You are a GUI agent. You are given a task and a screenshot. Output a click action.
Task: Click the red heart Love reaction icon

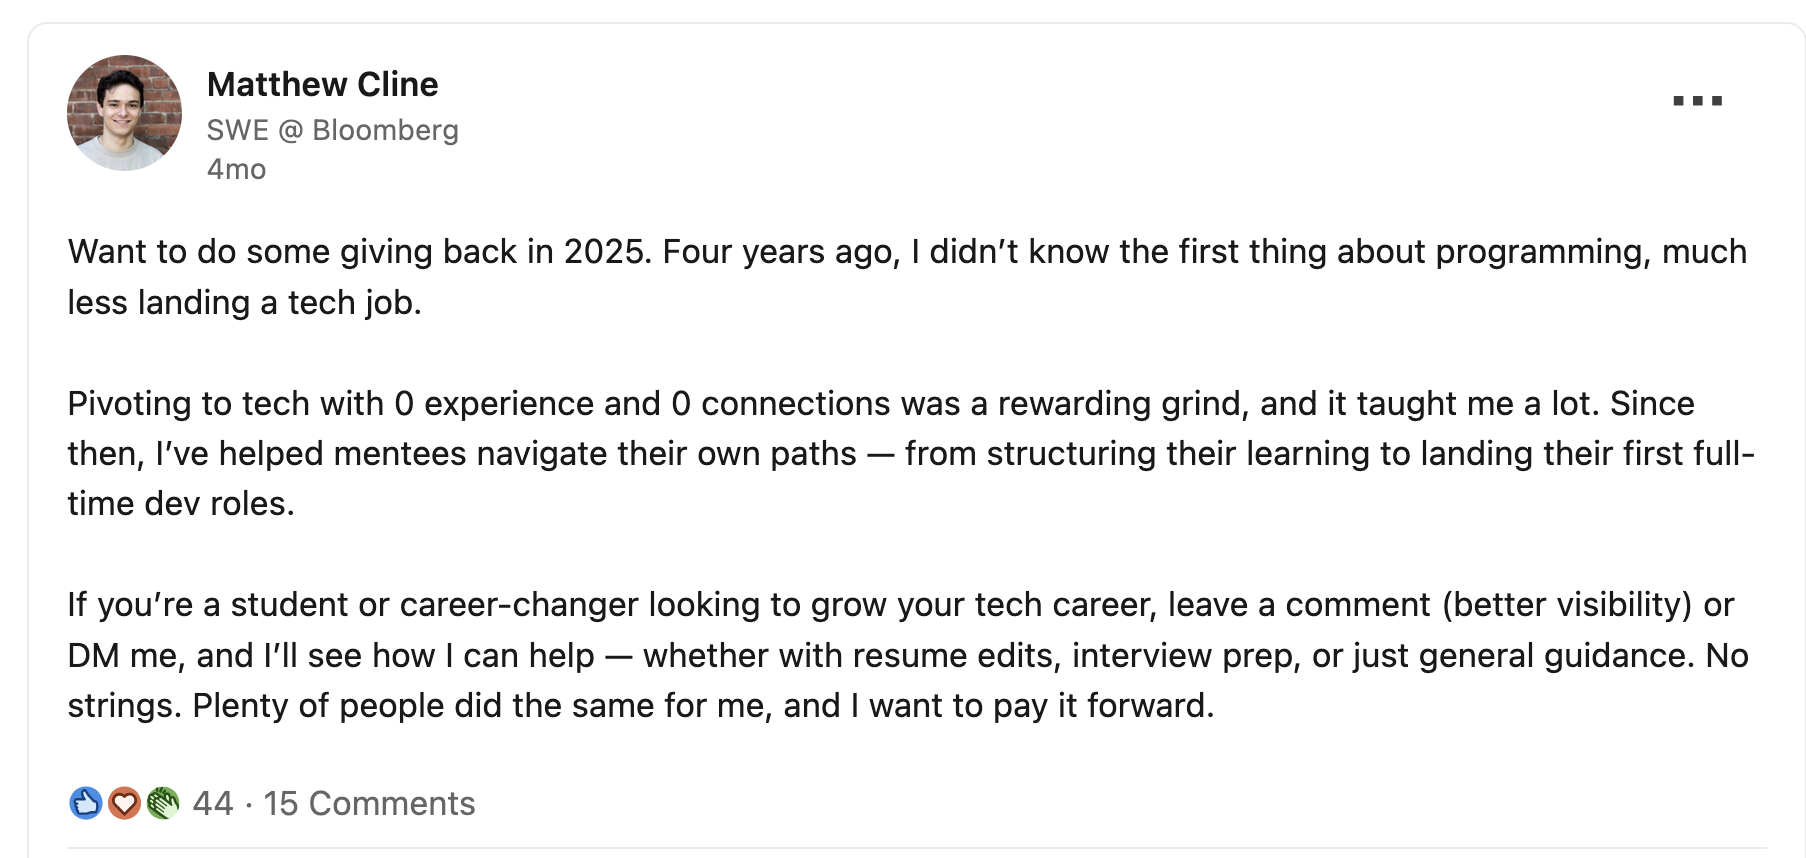[x=124, y=803]
